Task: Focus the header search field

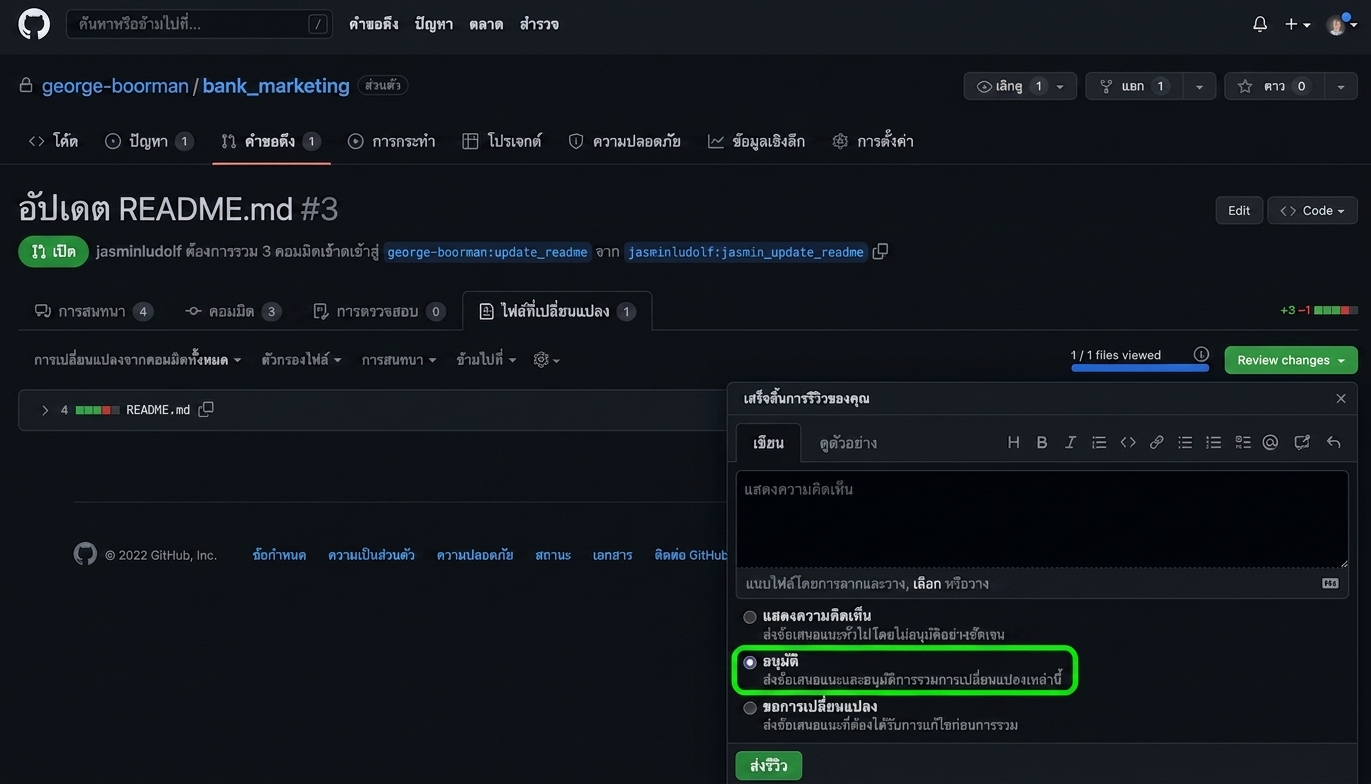Action: click(x=199, y=24)
